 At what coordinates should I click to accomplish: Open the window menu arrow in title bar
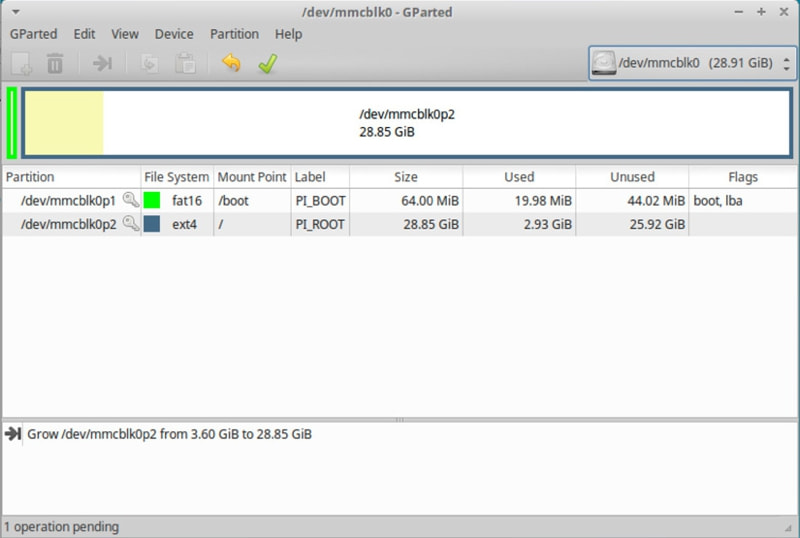(x=16, y=12)
